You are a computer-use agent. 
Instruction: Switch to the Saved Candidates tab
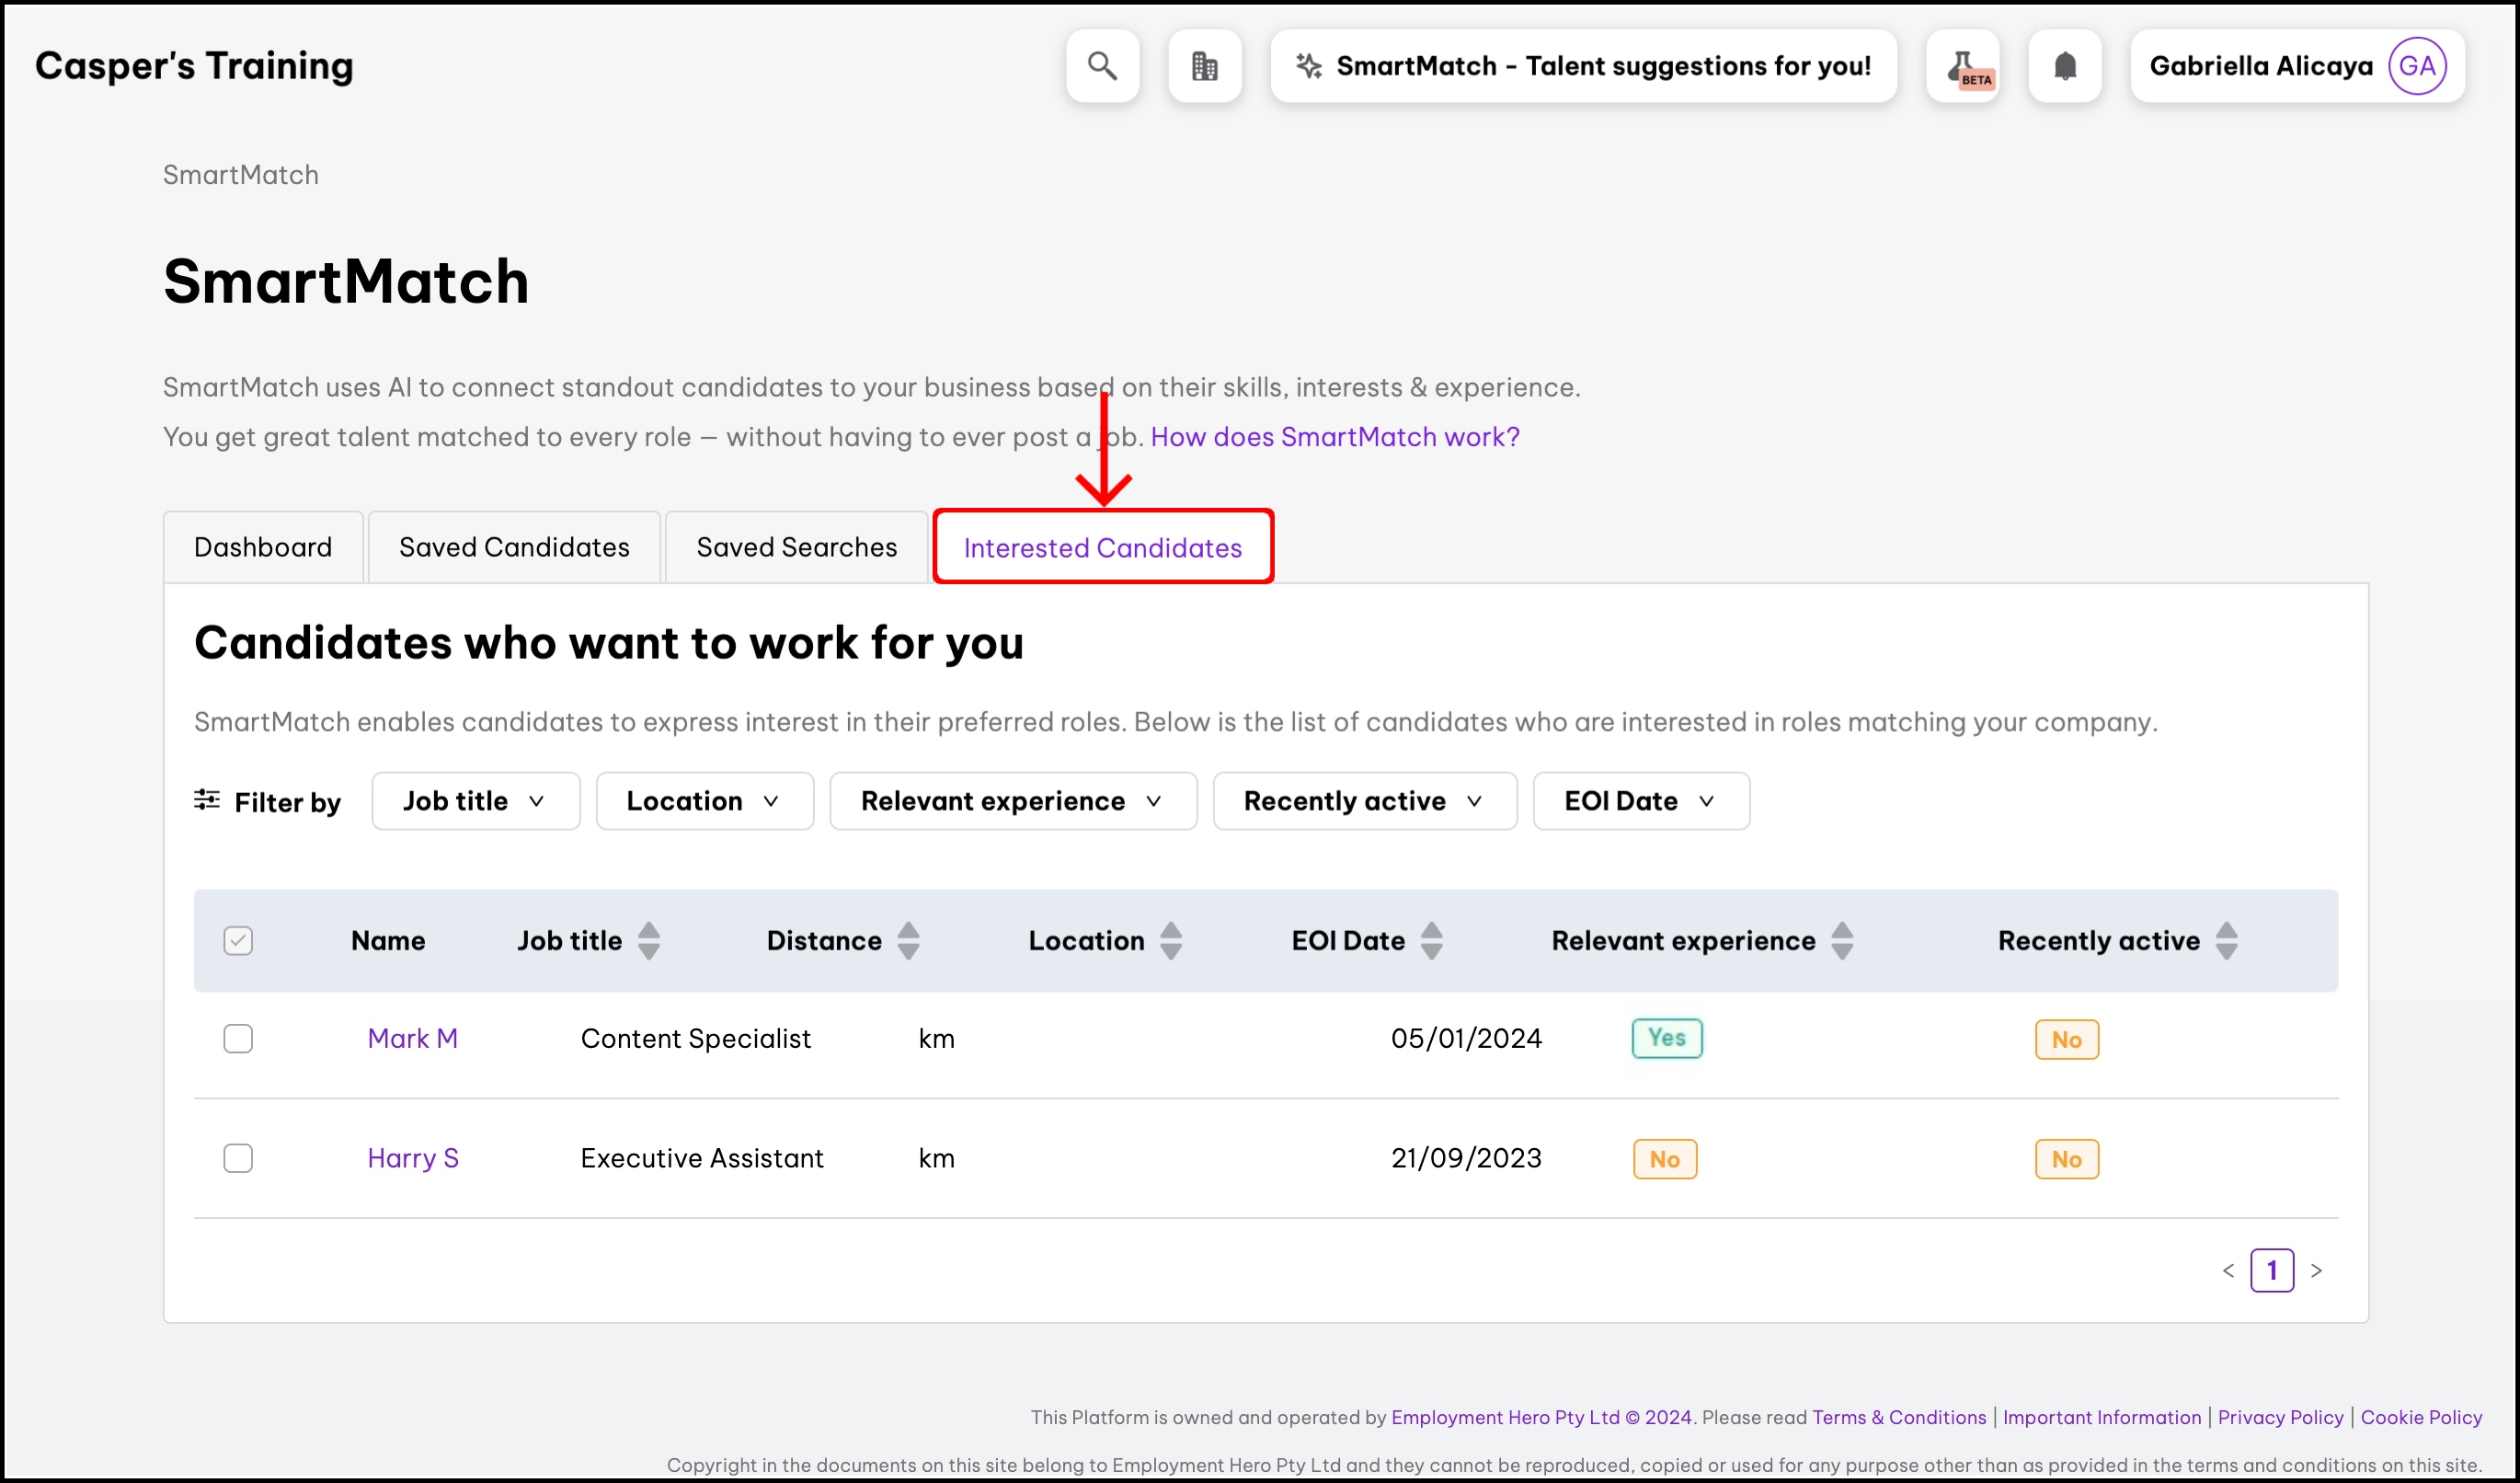click(514, 547)
